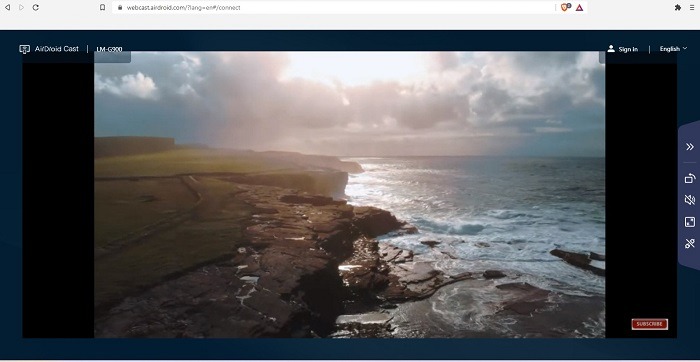
Task: Click the AirDroid Cast title text
Action: [x=57, y=49]
